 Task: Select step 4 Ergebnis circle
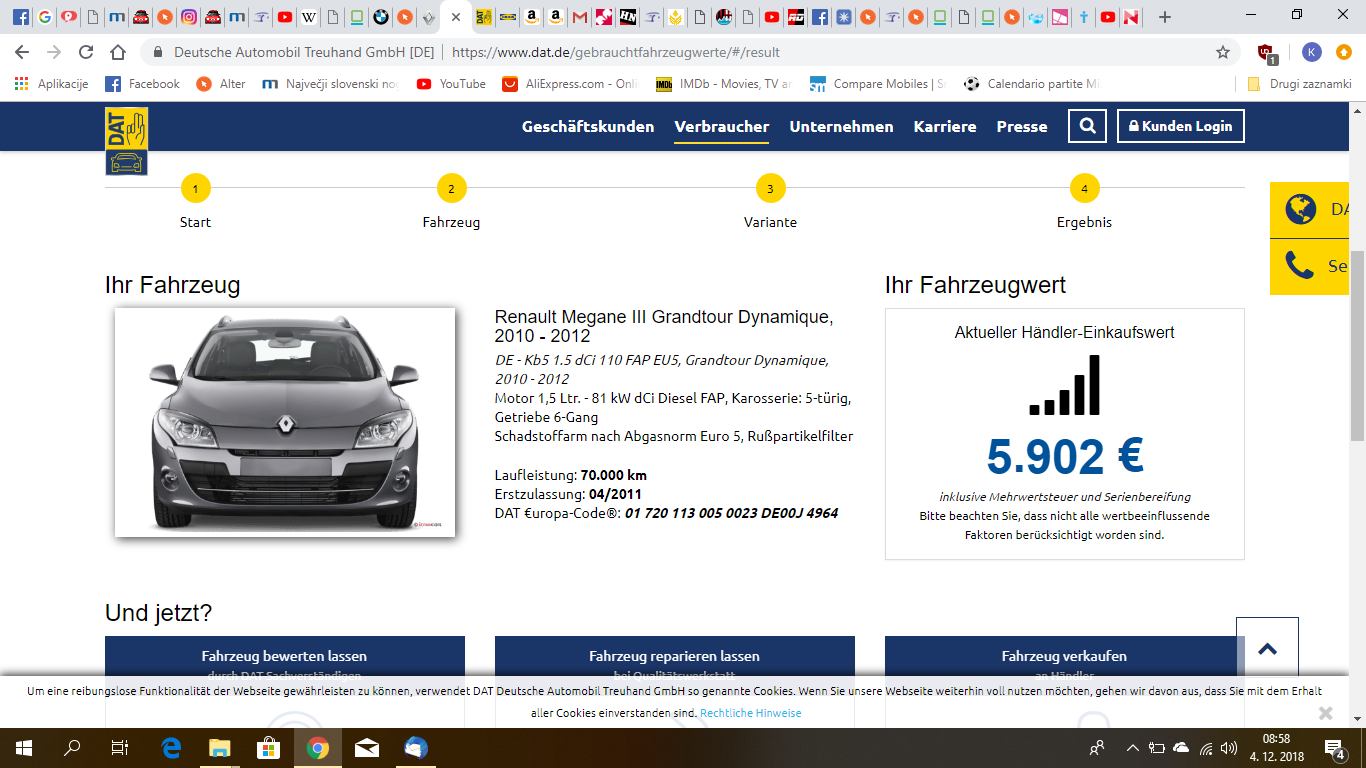1084,188
